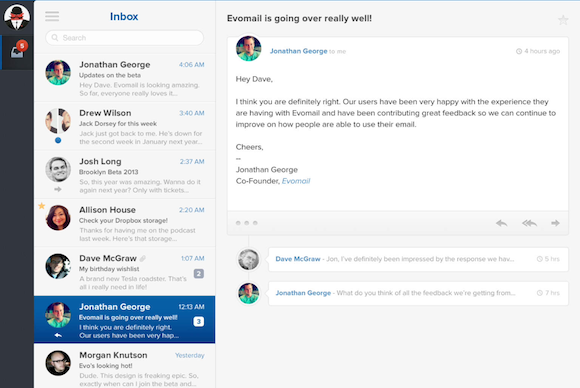Click Allison House's avatar in the list
Screen dimensions: 580x388
58,217
